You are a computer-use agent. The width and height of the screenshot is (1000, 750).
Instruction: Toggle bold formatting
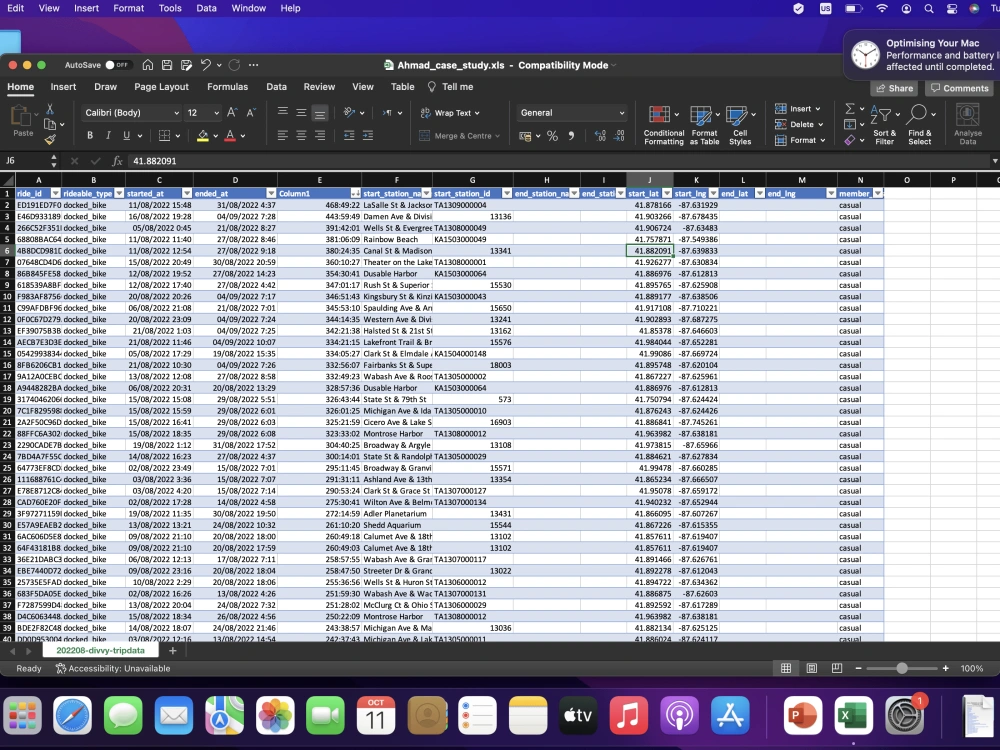(90, 135)
